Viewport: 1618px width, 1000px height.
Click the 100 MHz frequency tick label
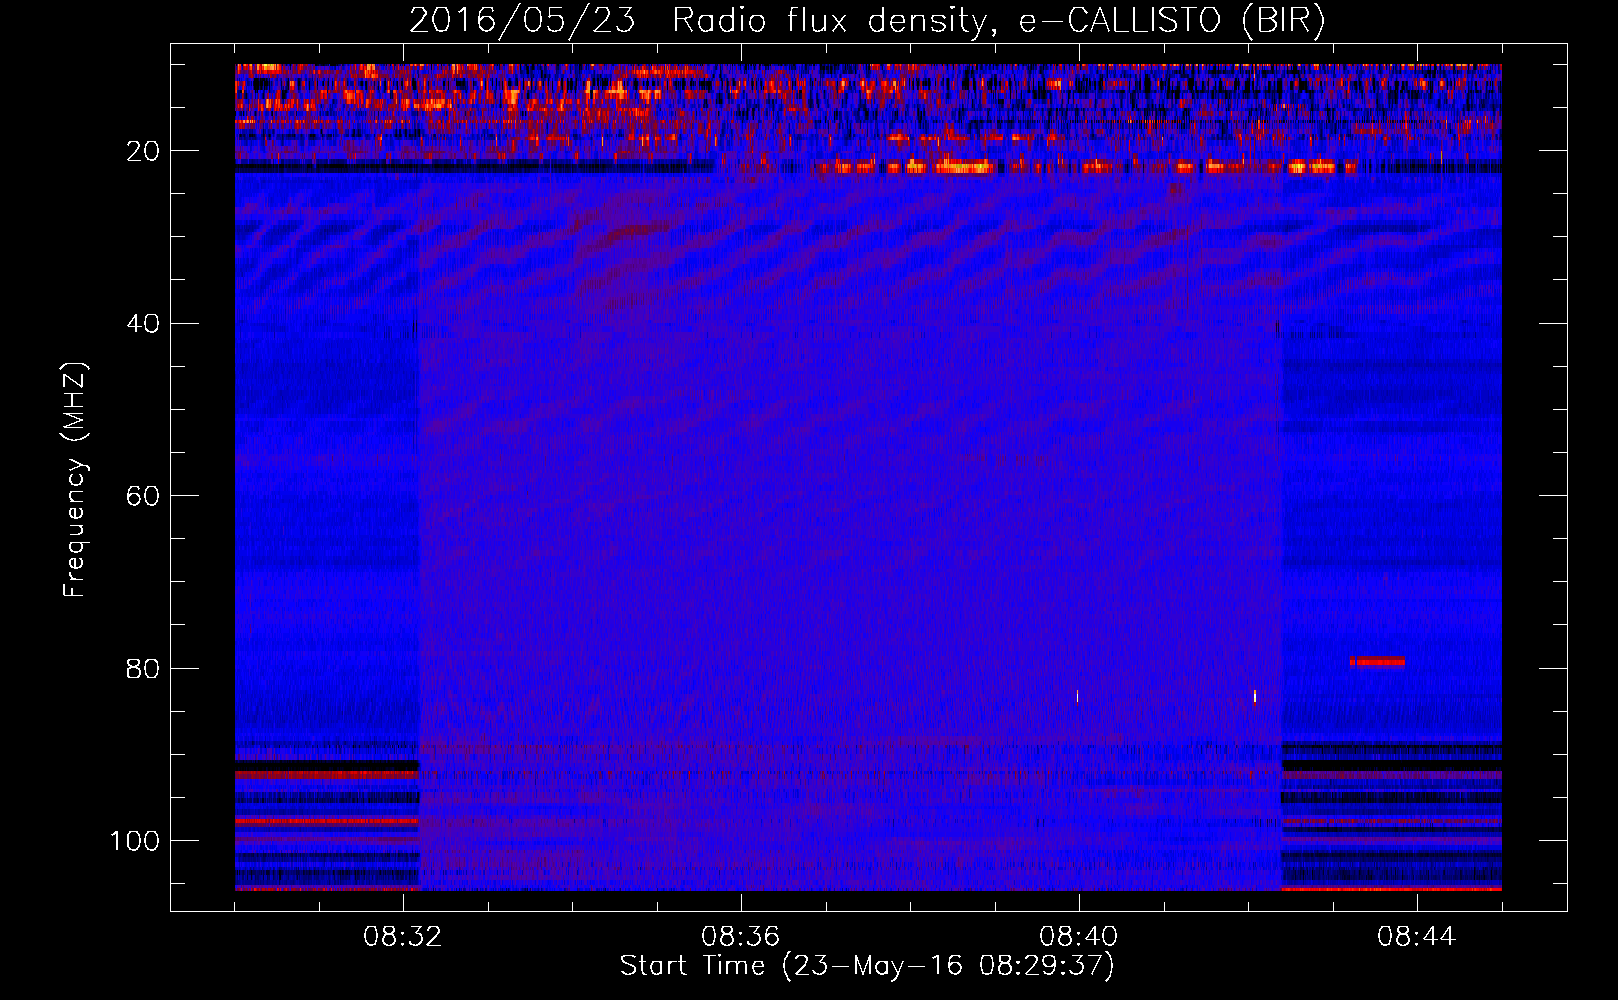point(135,841)
